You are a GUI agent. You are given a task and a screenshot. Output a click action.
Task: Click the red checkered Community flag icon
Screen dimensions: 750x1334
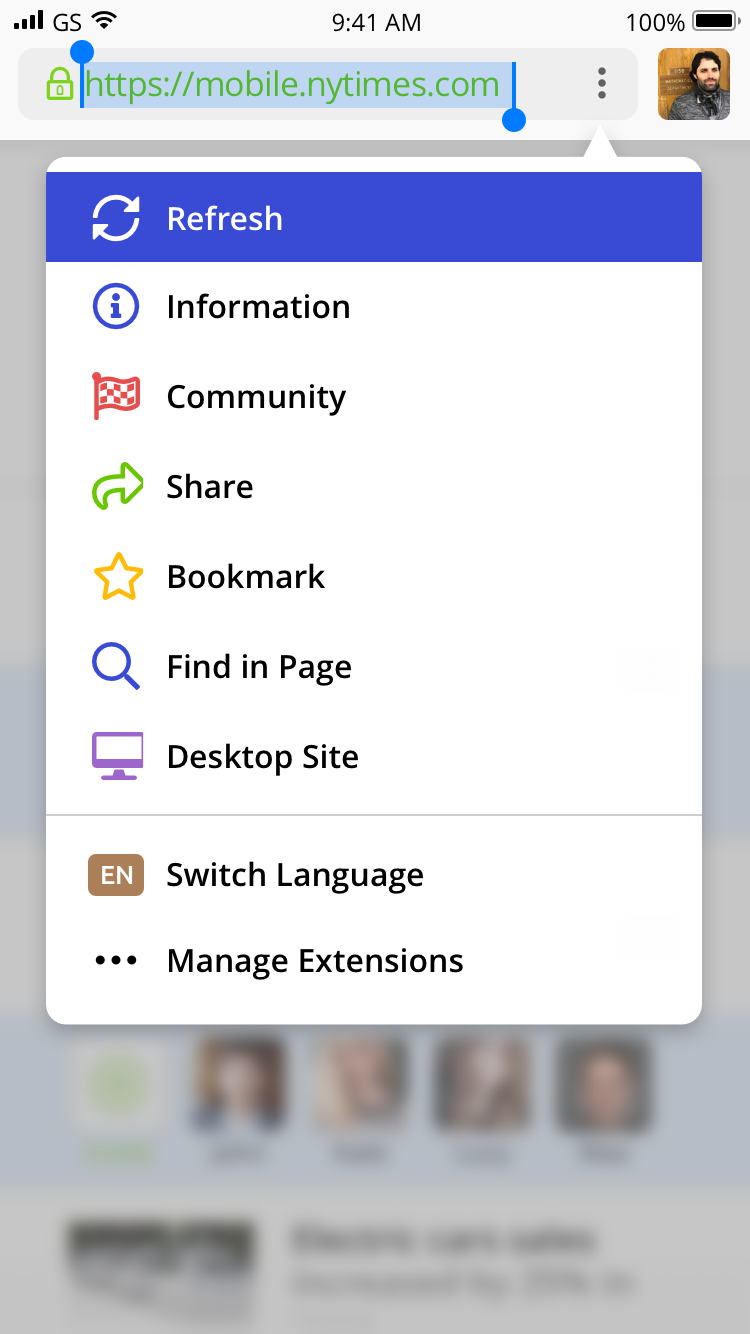(x=116, y=396)
